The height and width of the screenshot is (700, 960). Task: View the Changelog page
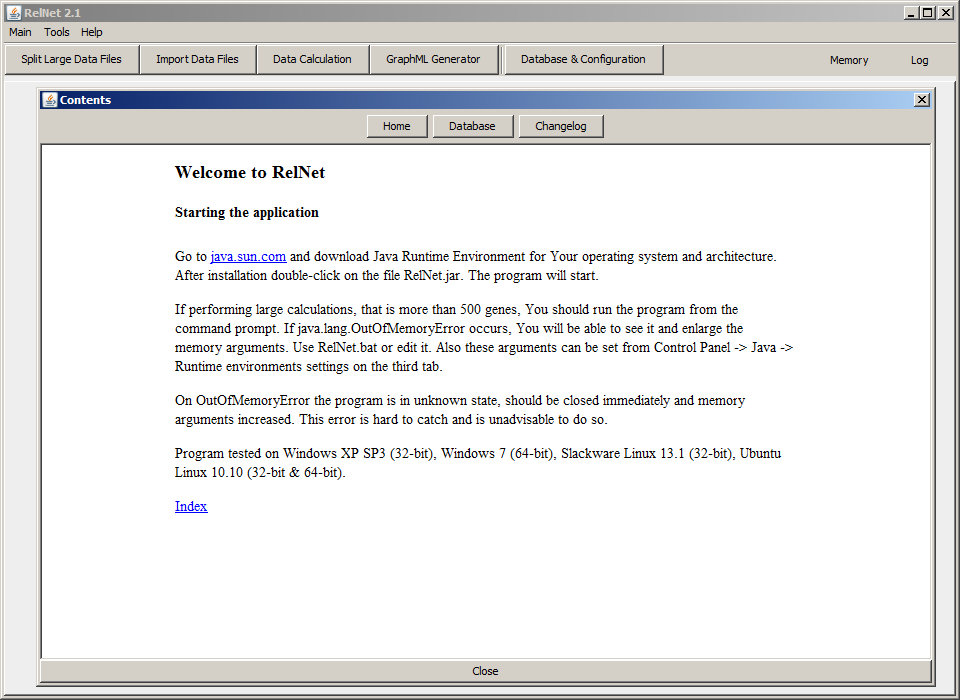point(561,126)
